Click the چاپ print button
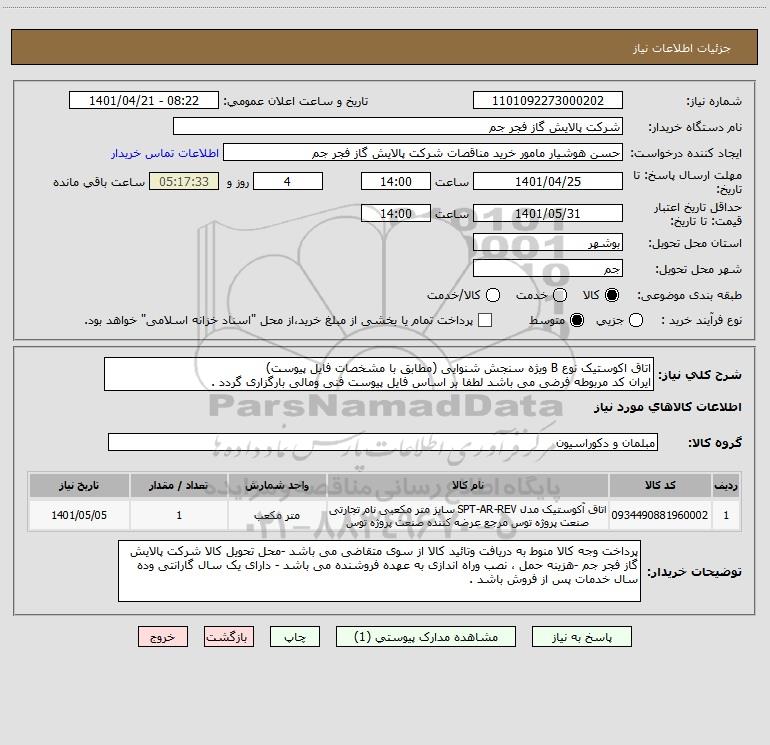 295,637
